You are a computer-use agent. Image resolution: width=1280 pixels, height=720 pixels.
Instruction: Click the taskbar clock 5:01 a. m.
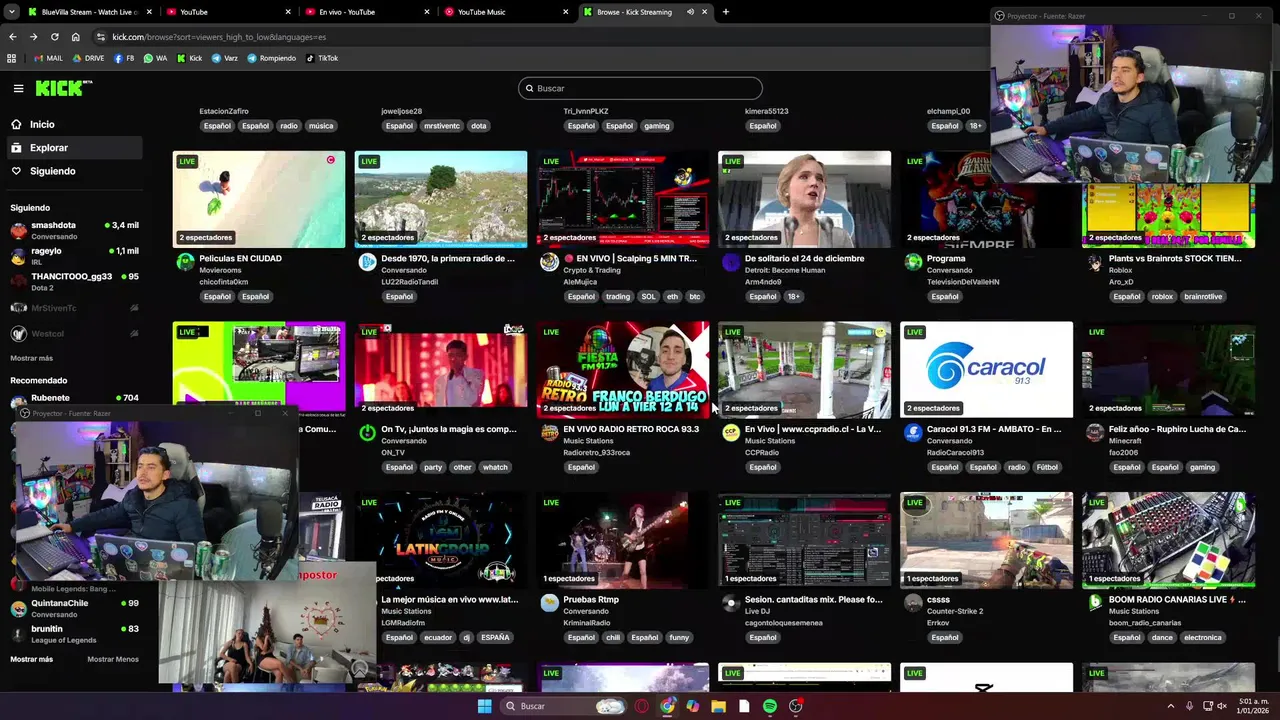tap(1252, 706)
